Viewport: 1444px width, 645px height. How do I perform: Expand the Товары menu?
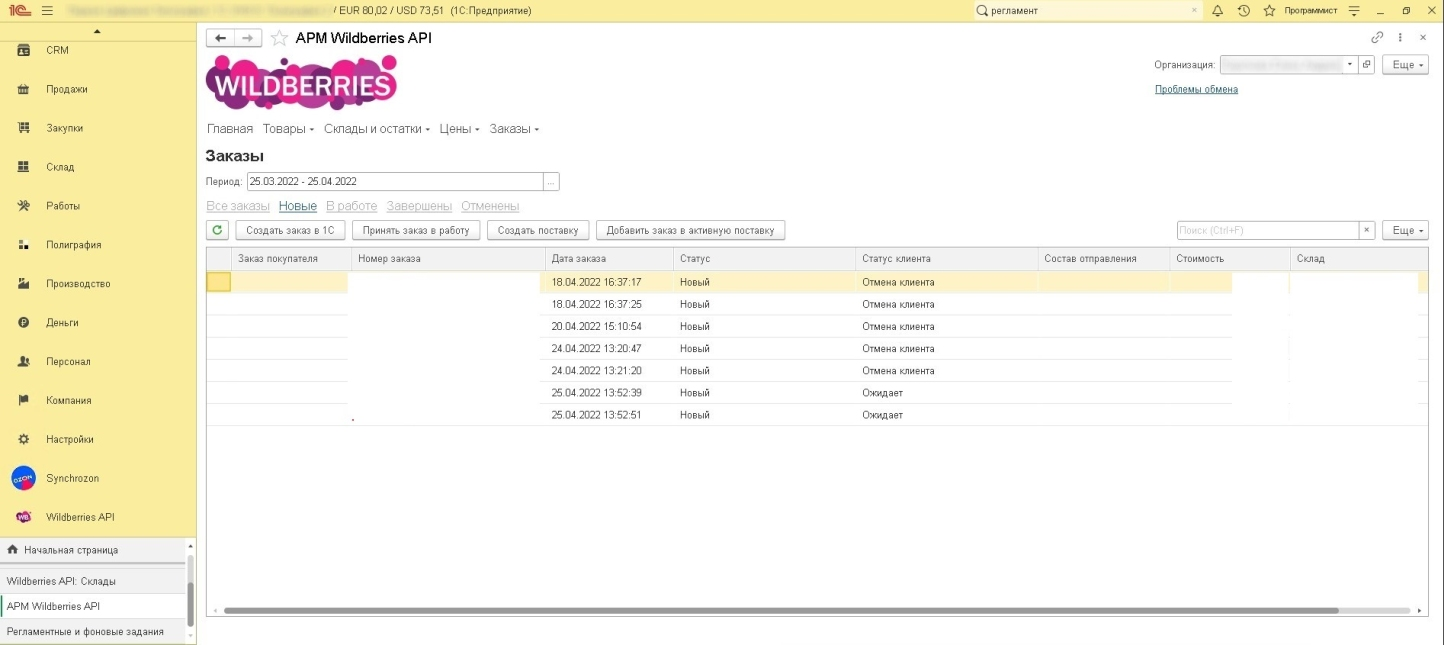[288, 129]
